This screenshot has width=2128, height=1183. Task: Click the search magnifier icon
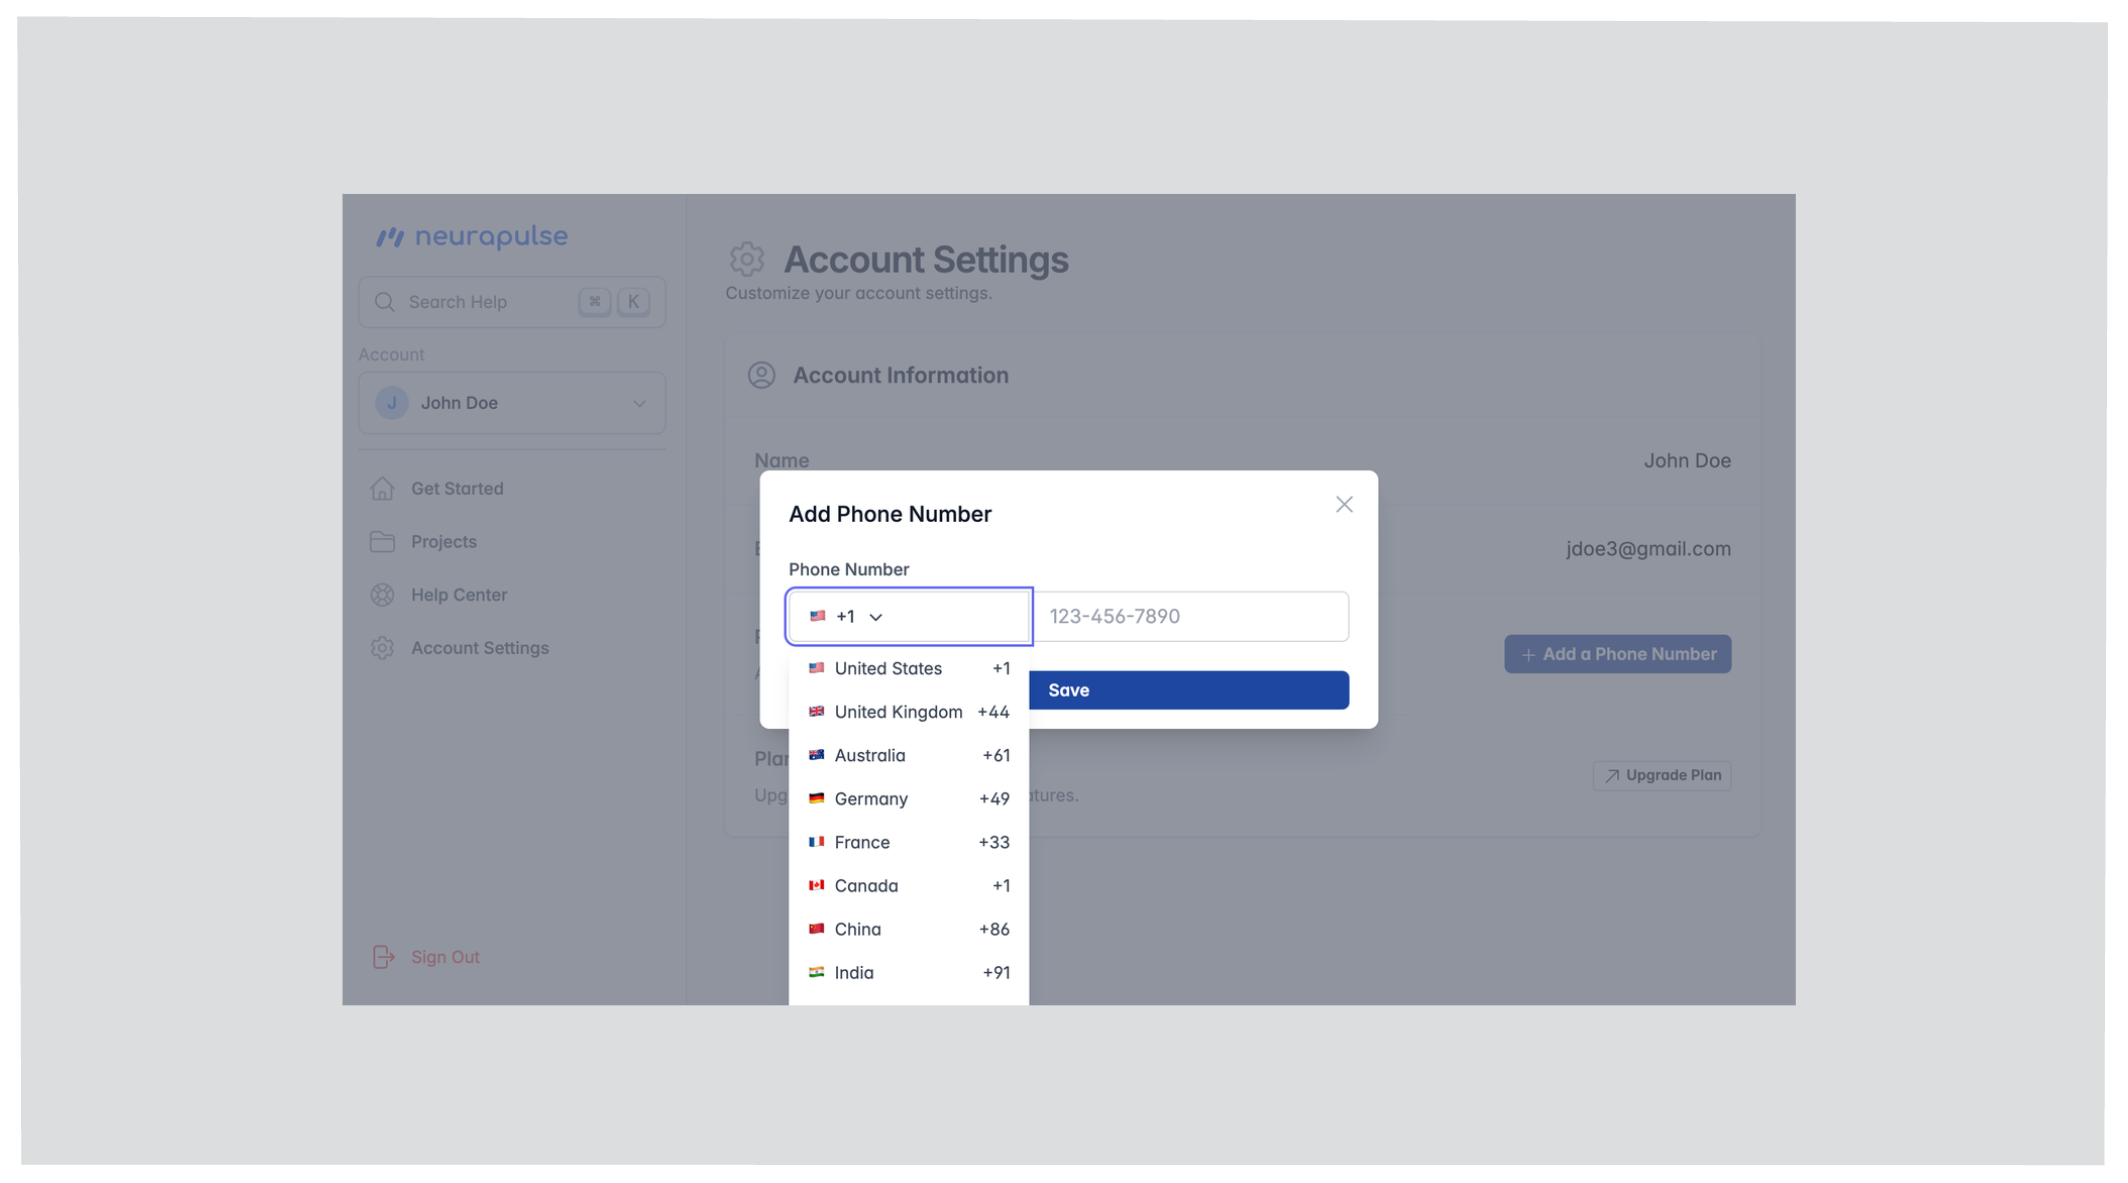coord(385,302)
